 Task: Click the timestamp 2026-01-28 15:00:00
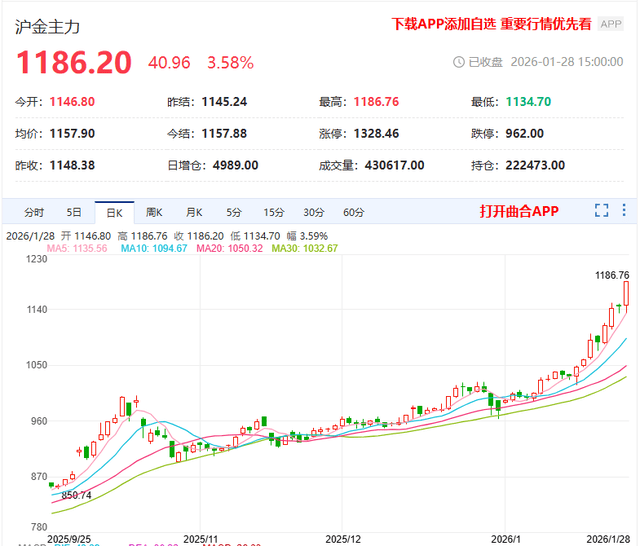(567, 62)
